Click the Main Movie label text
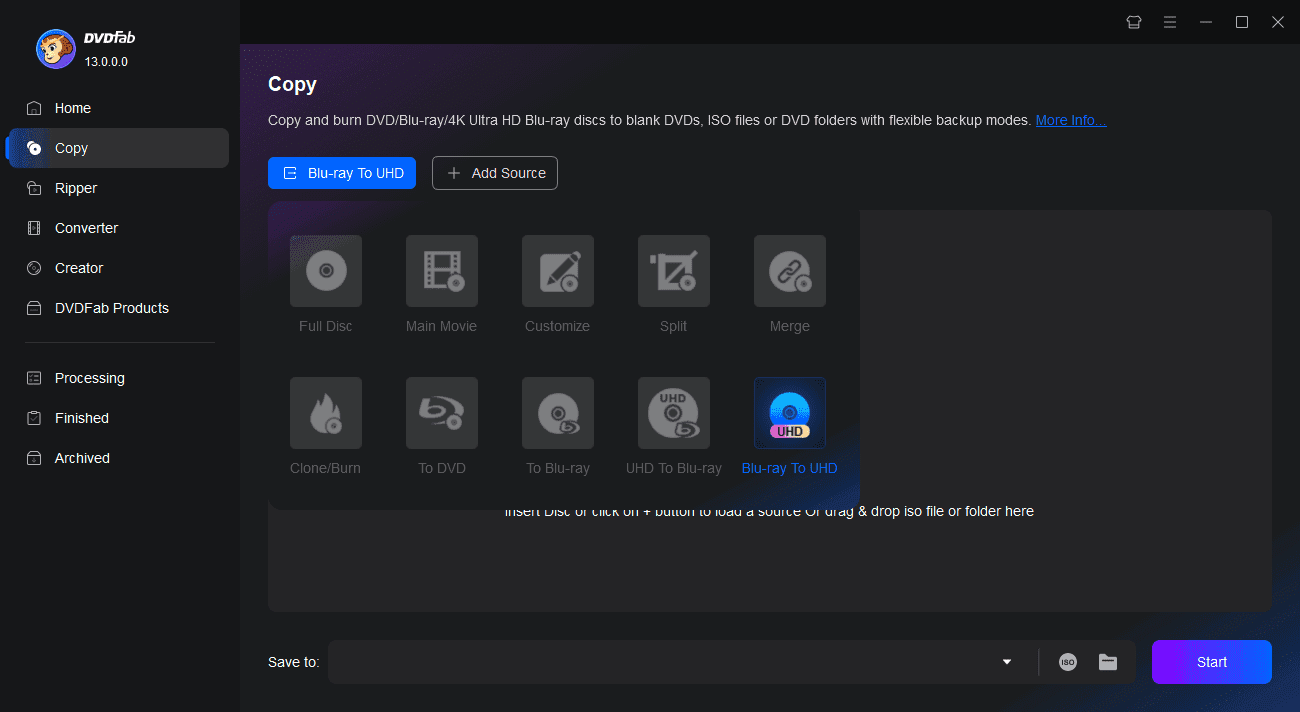The width and height of the screenshot is (1300, 712). pos(442,326)
